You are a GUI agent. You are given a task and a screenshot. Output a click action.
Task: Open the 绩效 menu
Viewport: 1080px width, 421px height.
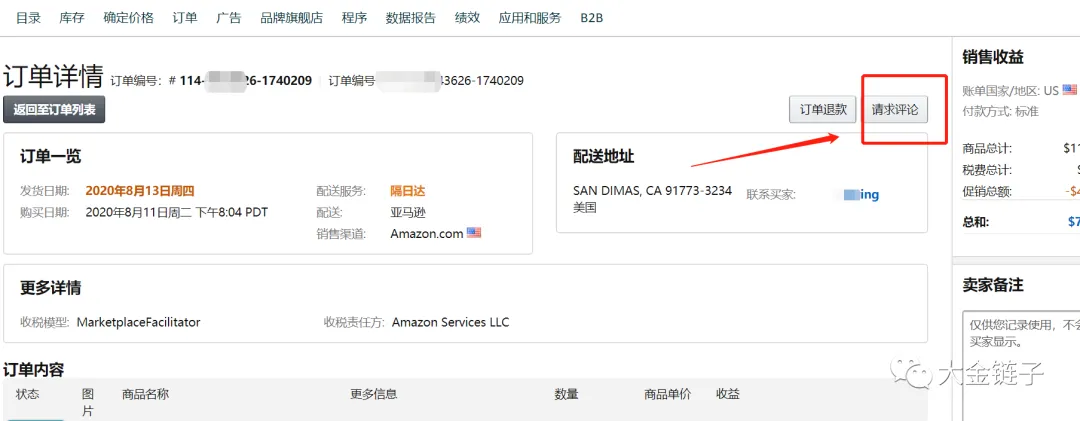pyautogui.click(x=467, y=18)
